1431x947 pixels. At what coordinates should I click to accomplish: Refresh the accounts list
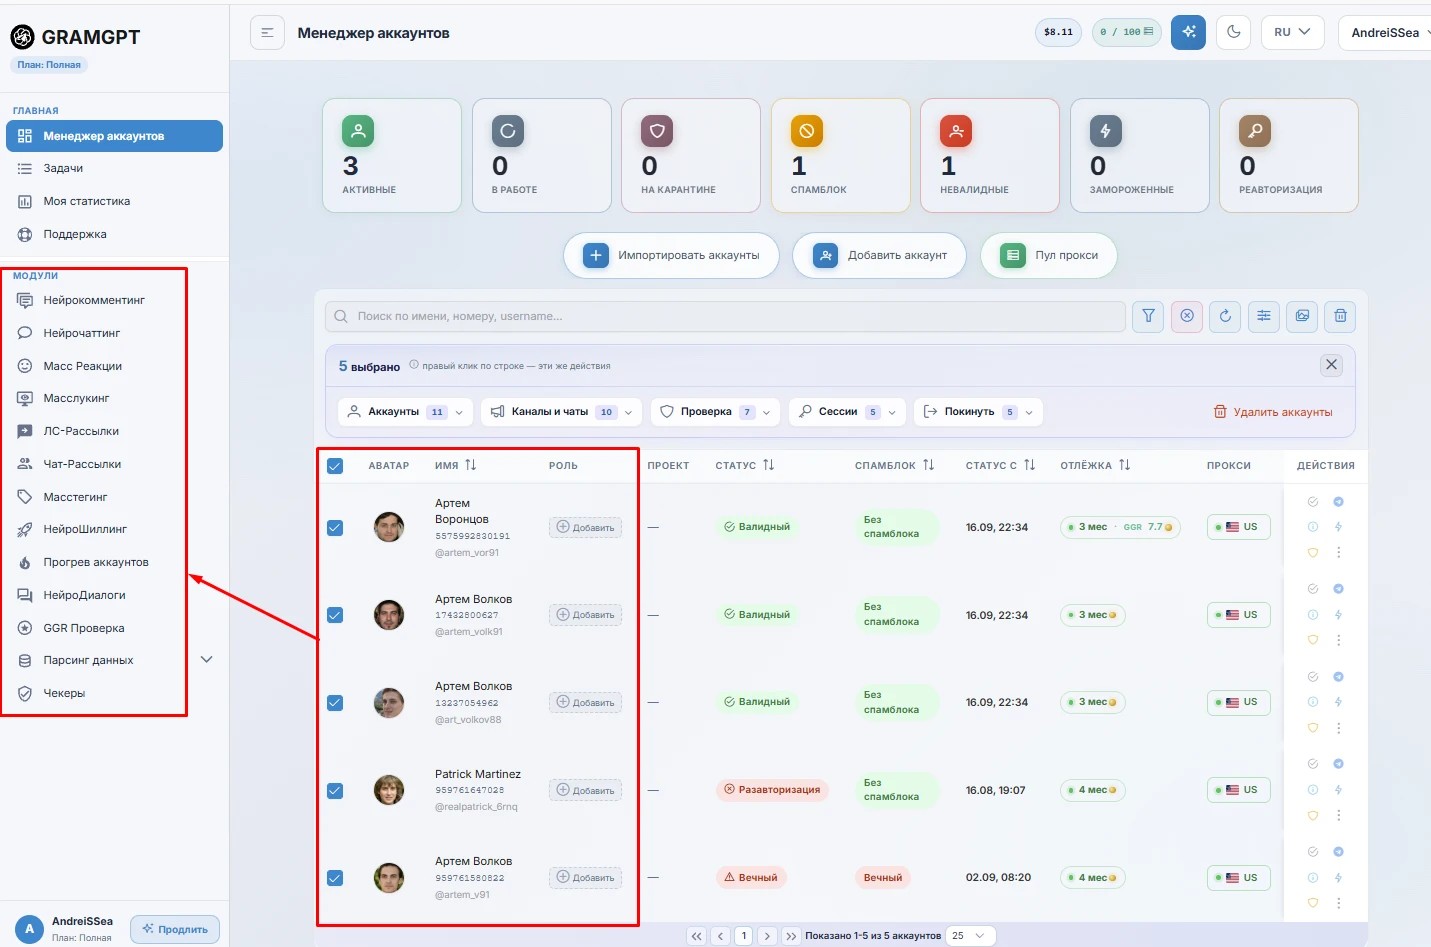coord(1225,316)
